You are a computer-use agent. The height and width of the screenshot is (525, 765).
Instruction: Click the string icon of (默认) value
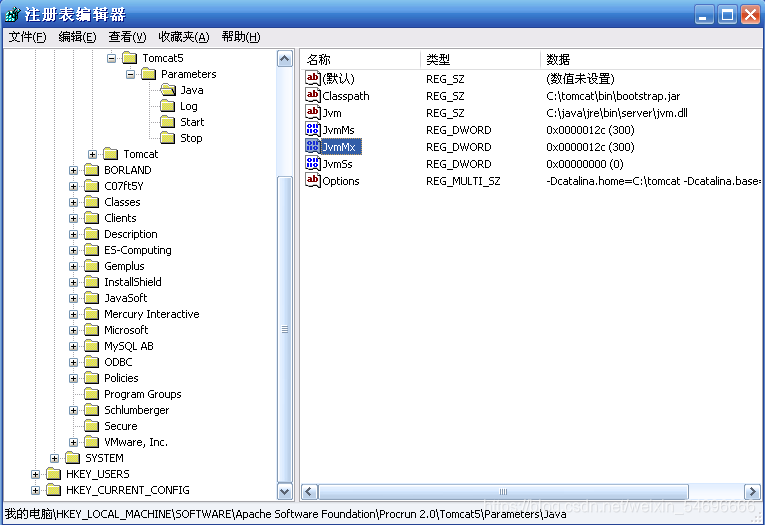[313, 78]
